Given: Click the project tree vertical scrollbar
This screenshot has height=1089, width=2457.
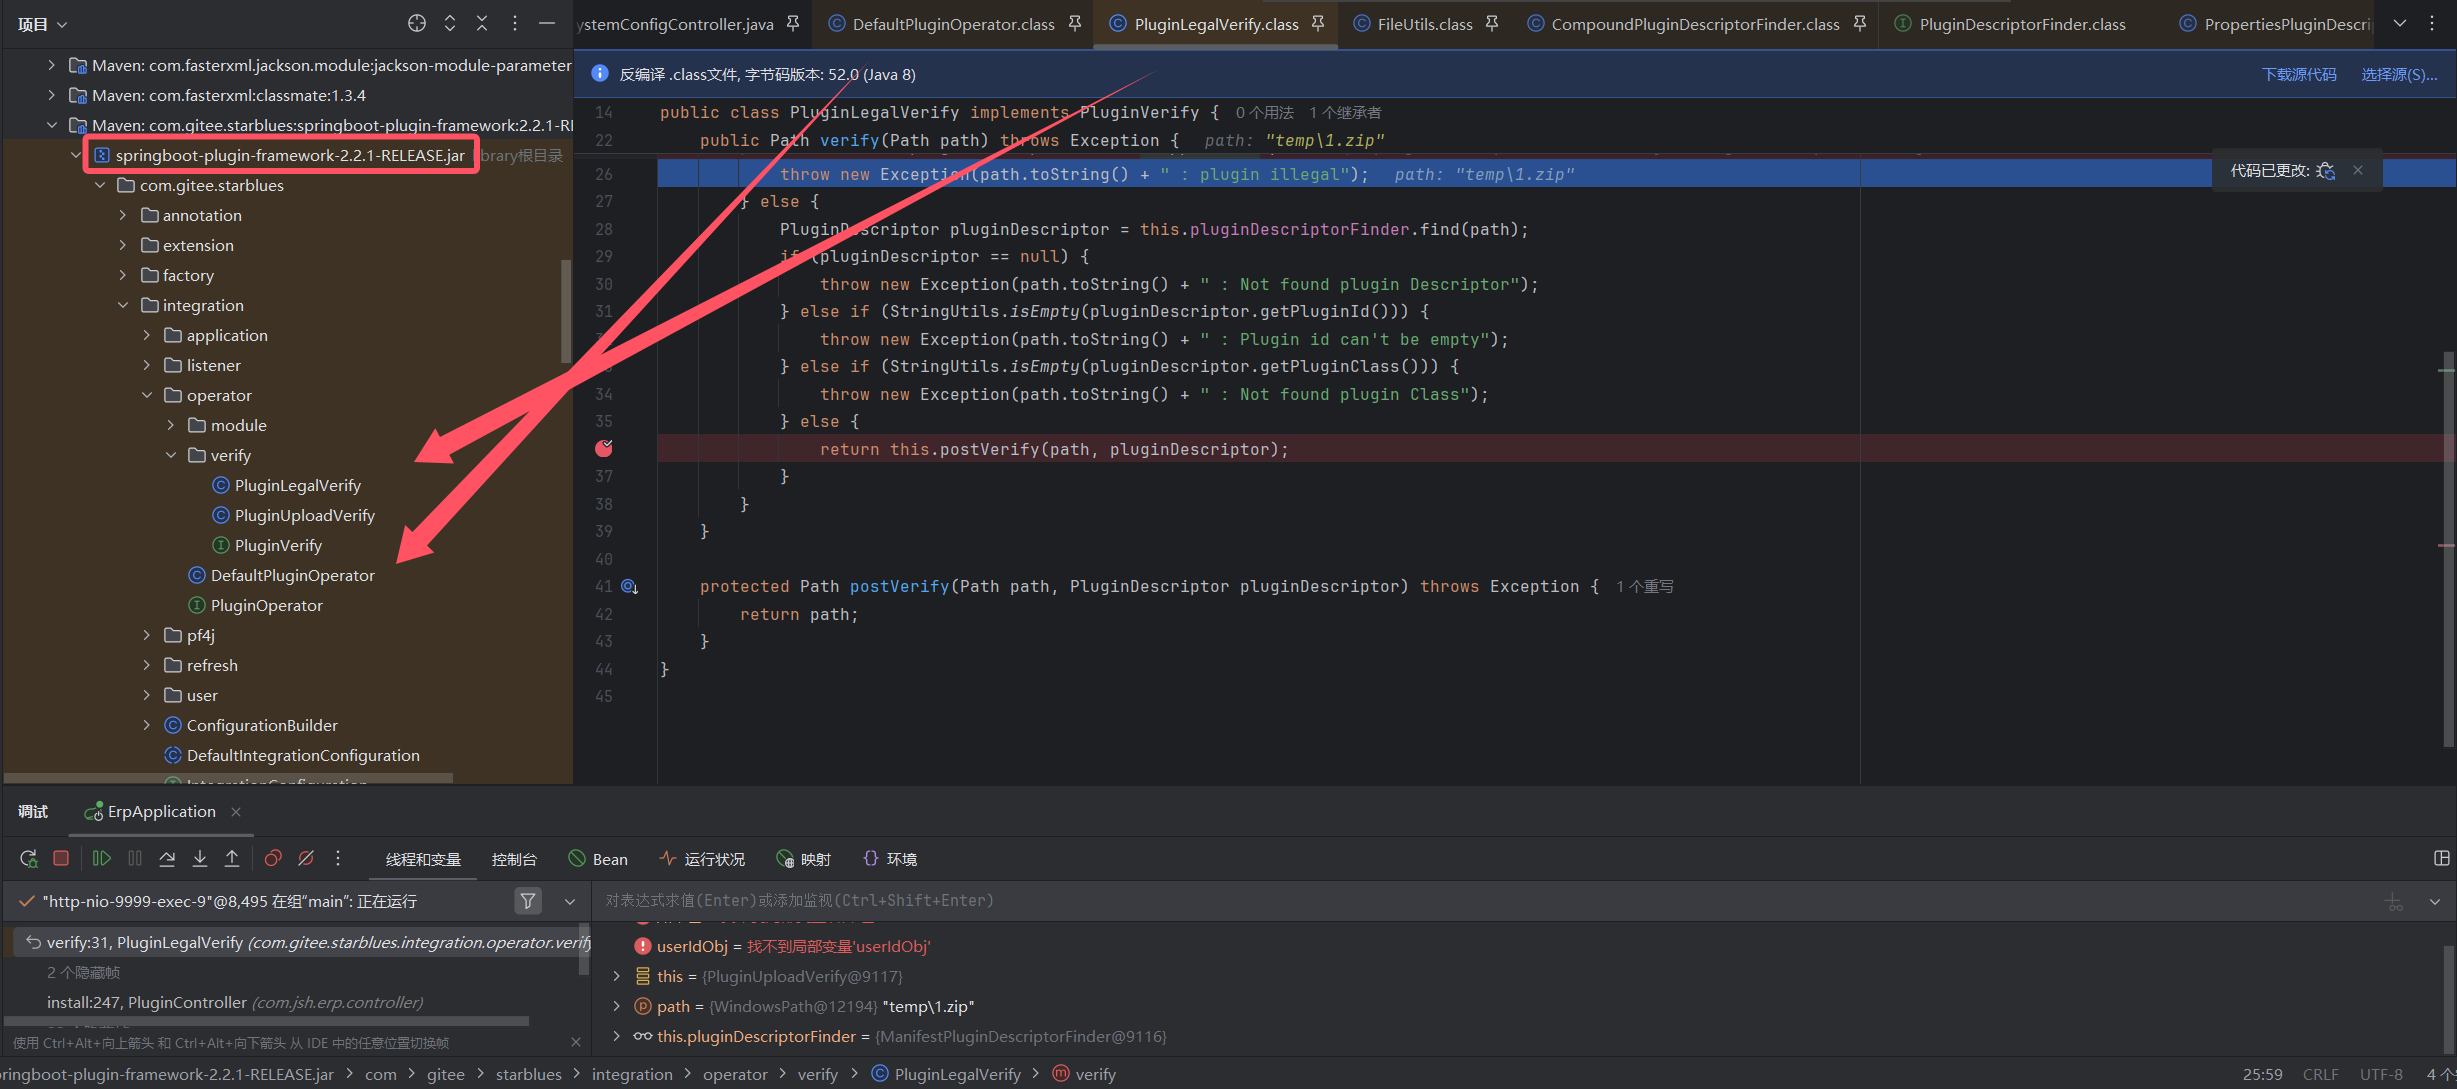Looking at the screenshot, I should tap(566, 310).
